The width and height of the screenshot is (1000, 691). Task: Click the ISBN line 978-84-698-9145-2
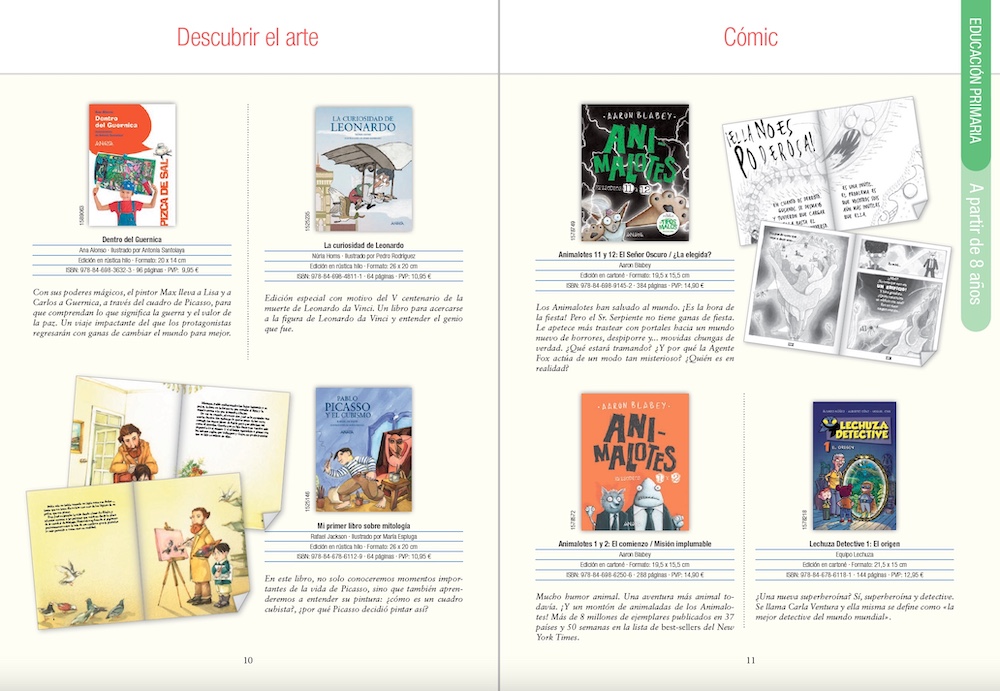coord(635,286)
